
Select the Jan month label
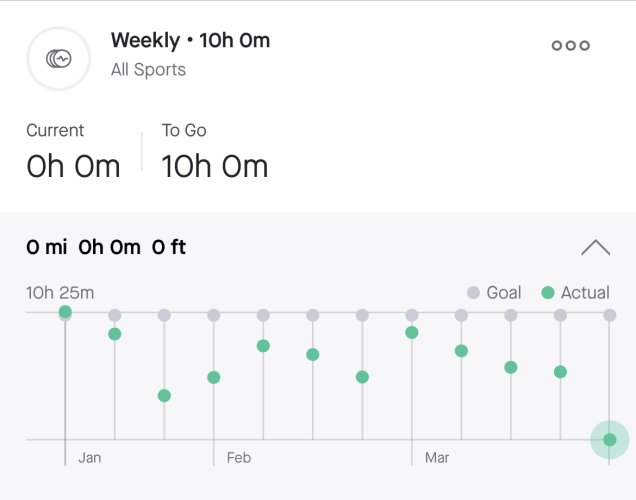(90, 458)
